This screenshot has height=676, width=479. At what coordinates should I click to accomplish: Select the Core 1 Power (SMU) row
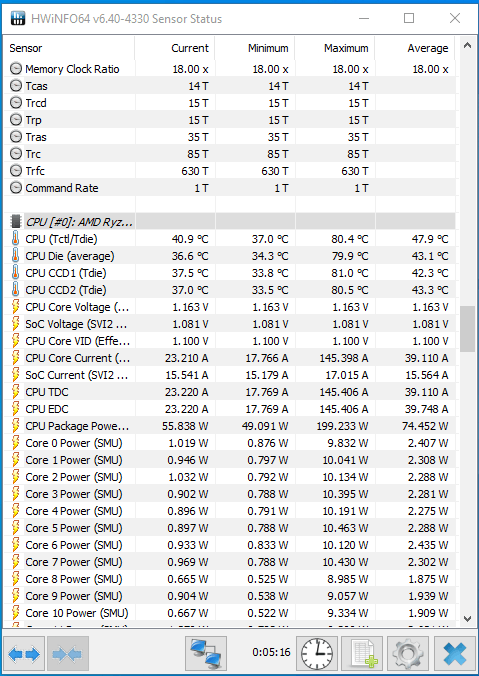(229, 460)
